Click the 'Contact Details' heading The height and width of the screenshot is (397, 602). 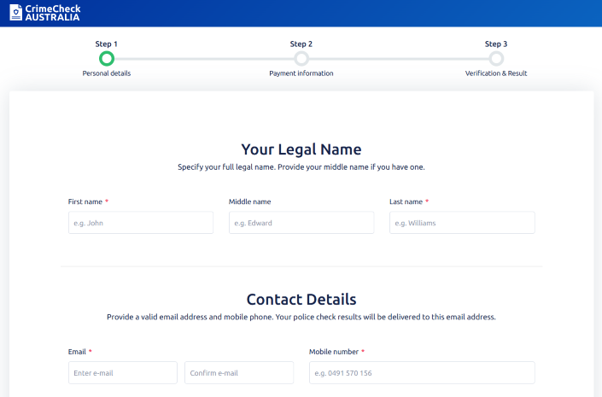(x=301, y=299)
